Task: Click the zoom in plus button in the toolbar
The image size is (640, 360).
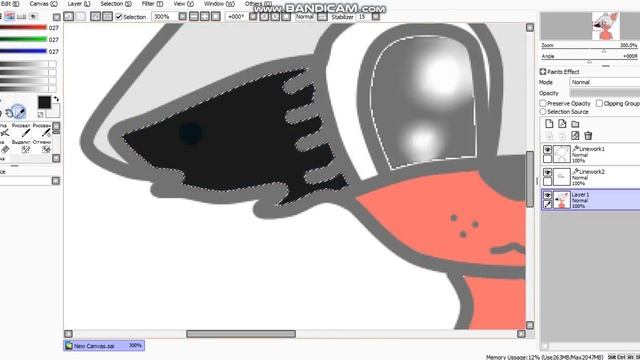Action: [204, 16]
